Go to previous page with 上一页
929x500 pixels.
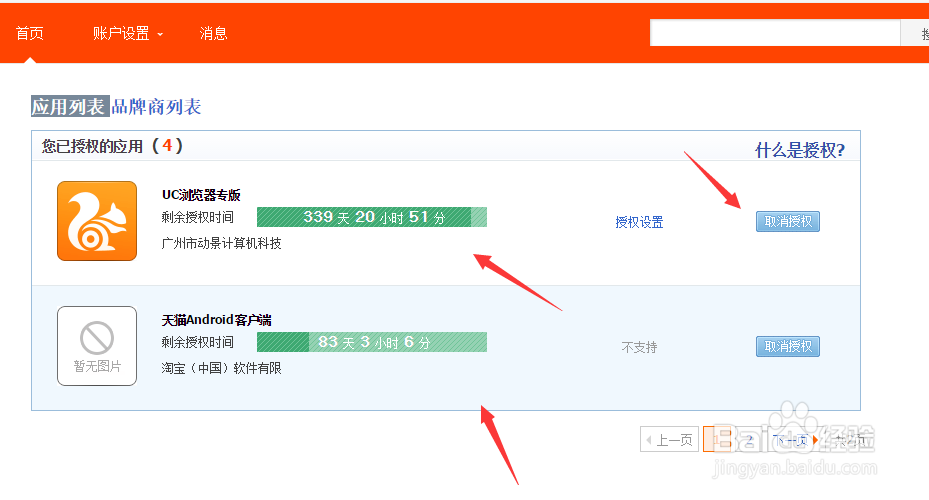669,440
